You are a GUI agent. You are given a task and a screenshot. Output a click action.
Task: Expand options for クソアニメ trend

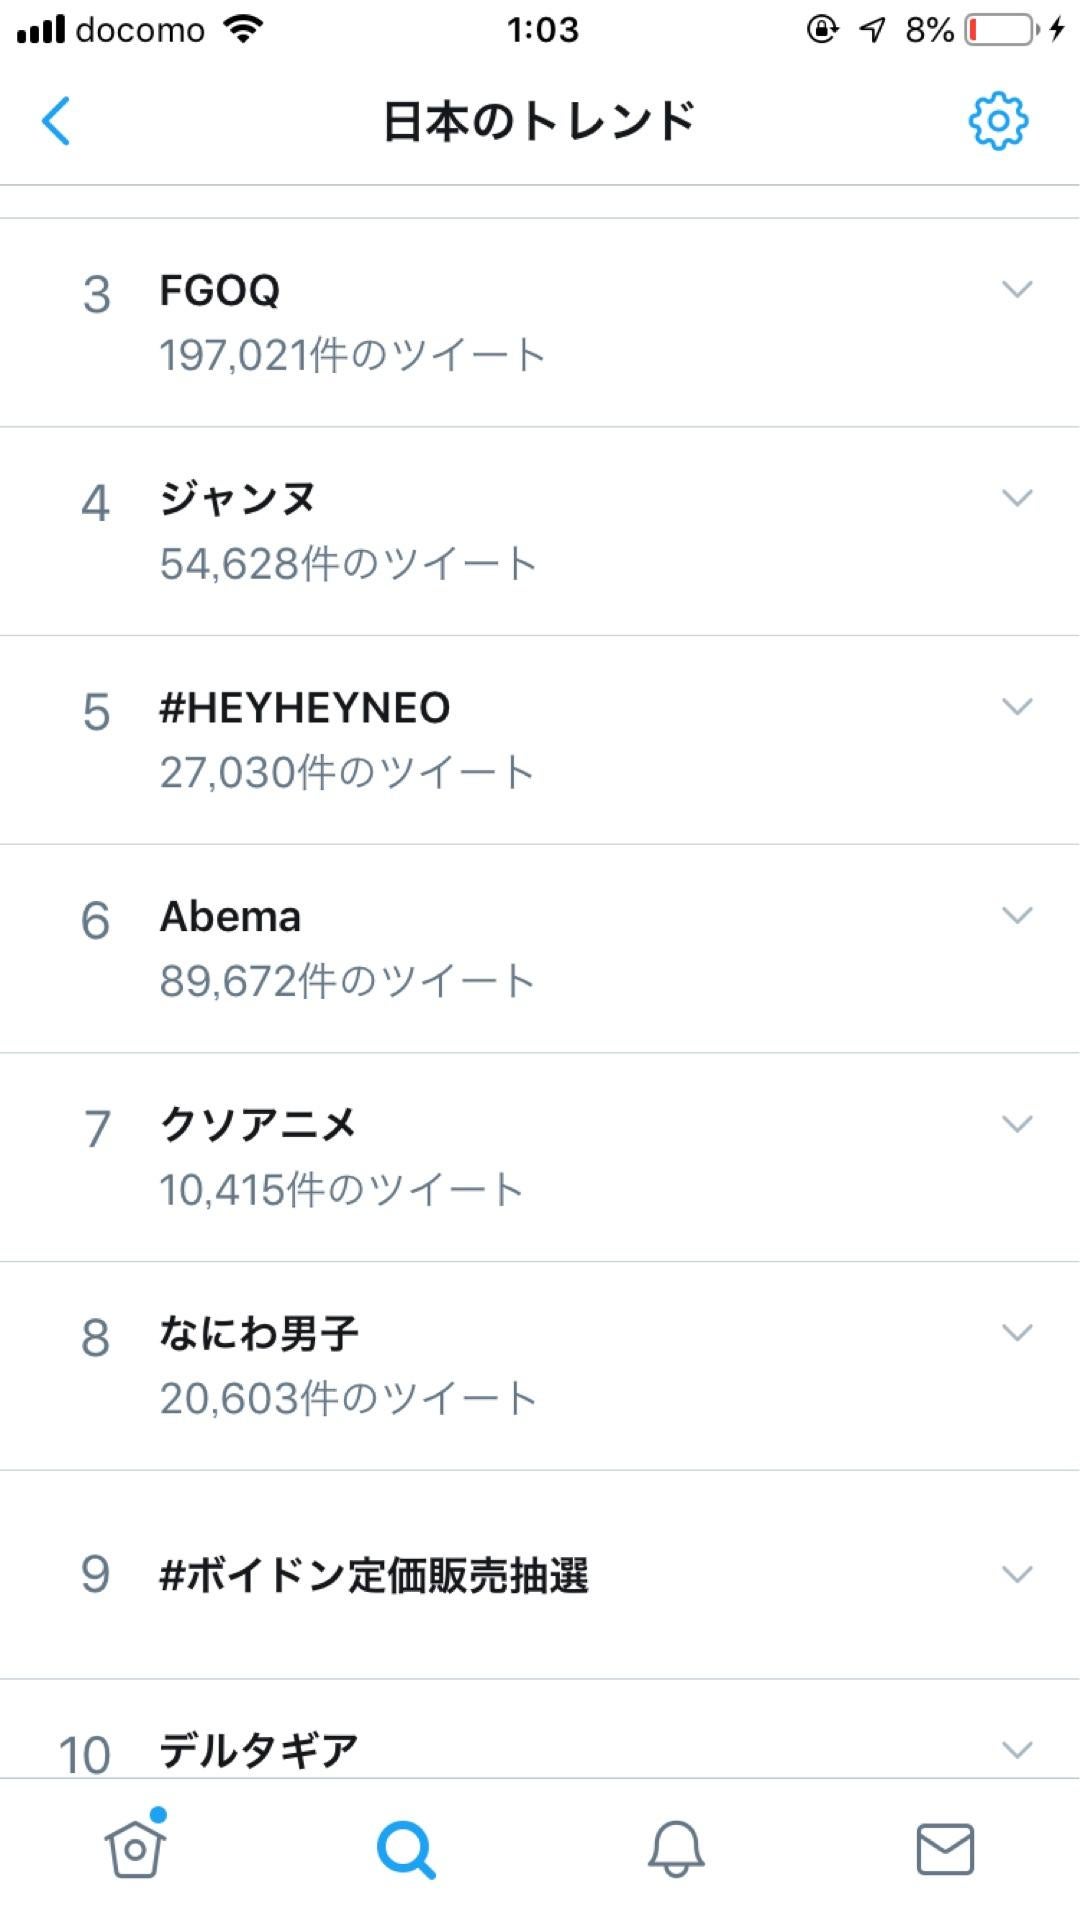click(x=1017, y=1124)
